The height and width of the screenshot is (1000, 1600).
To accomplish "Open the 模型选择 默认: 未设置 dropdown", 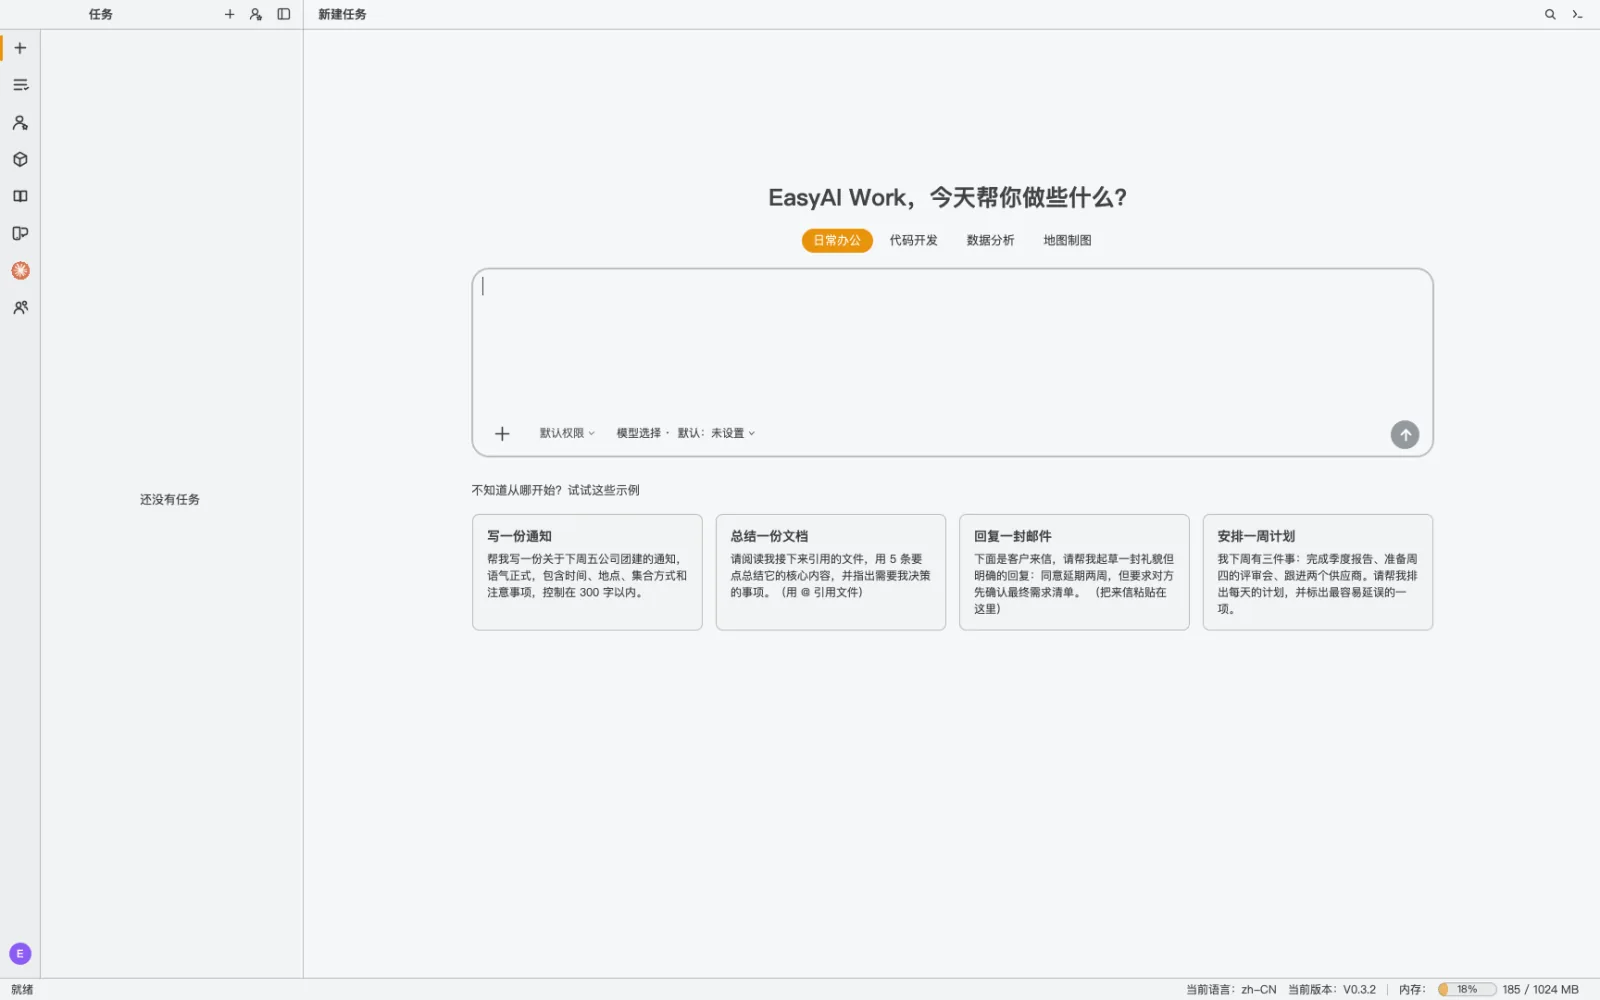I will point(686,433).
